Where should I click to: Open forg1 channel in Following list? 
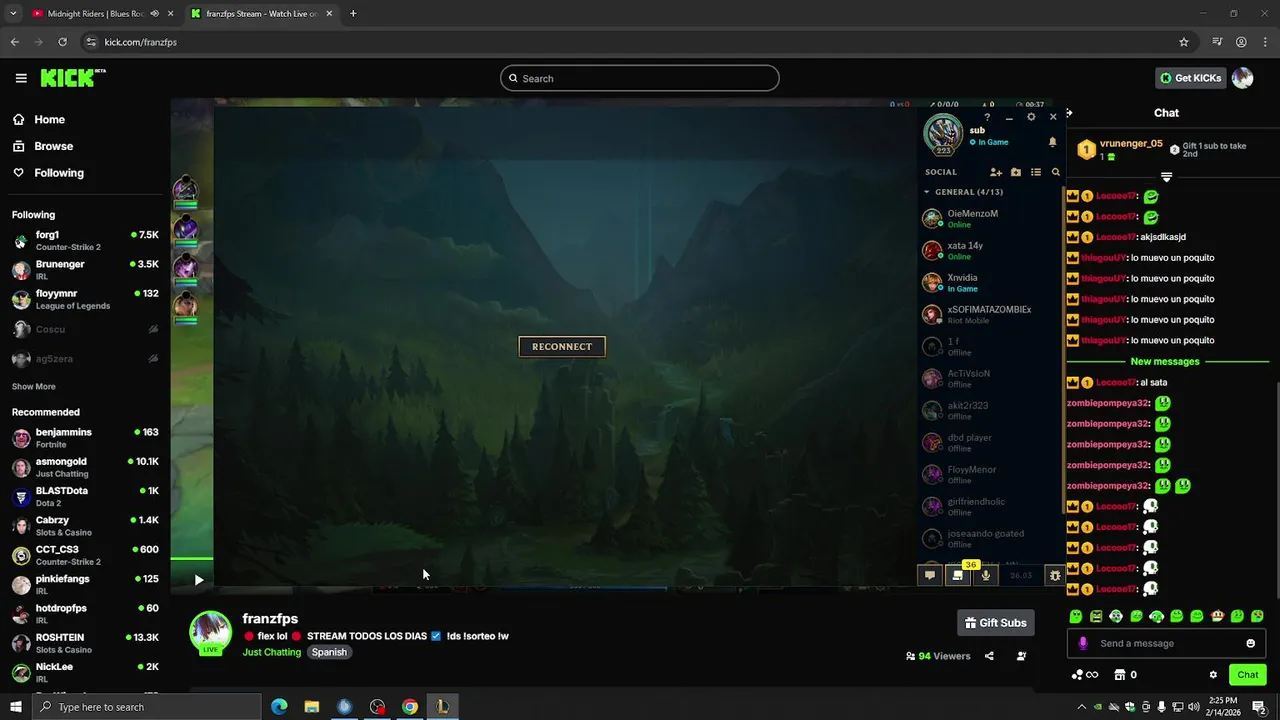(x=85, y=241)
